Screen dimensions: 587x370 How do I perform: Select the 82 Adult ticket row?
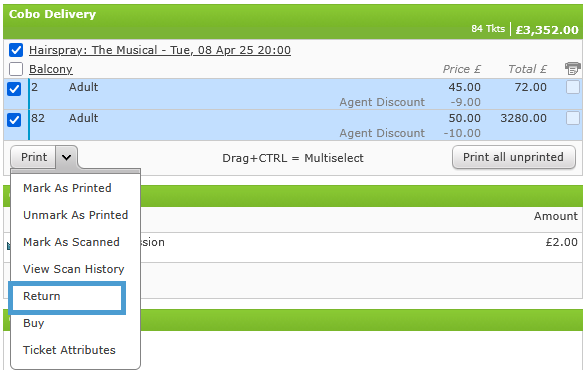pos(293,125)
